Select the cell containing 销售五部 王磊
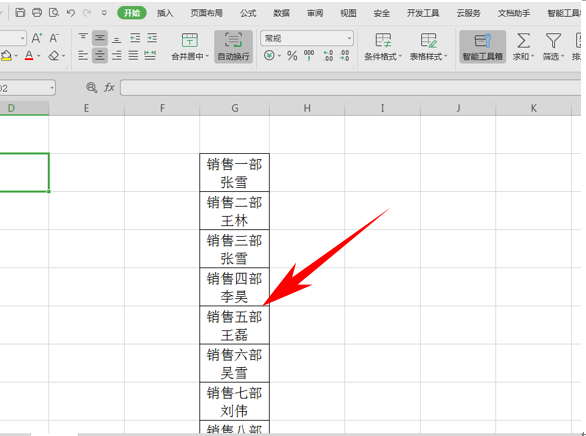The height and width of the screenshot is (436, 586). [234, 325]
